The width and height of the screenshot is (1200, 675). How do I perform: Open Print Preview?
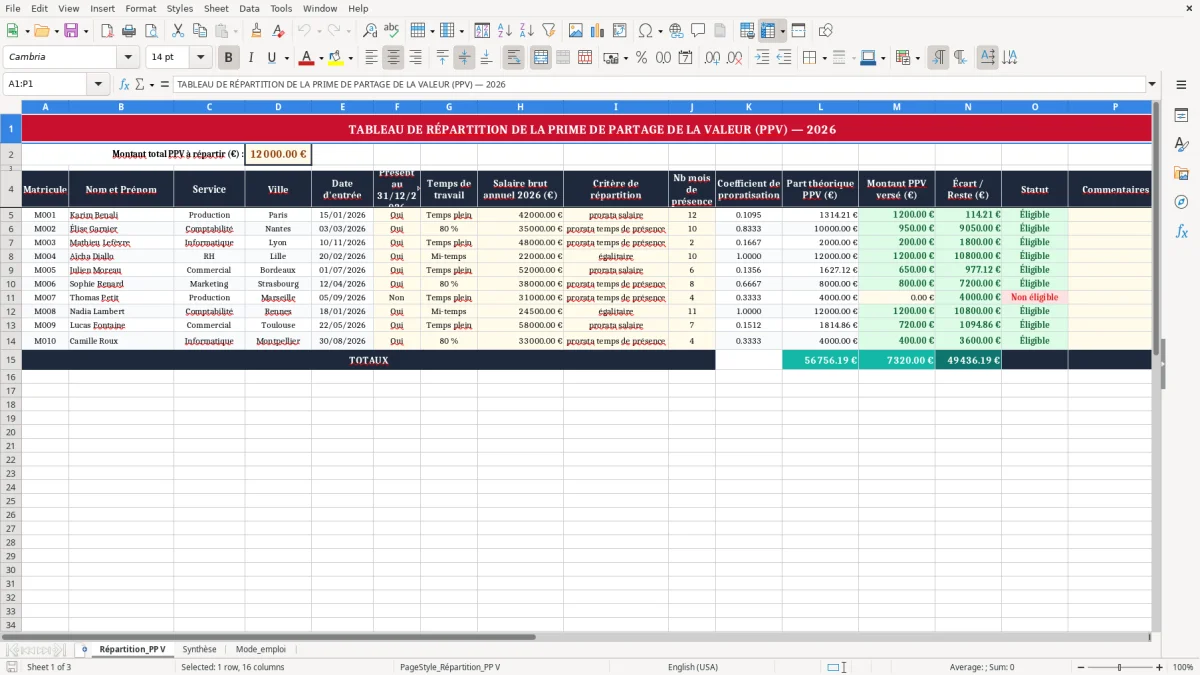[x=151, y=31]
